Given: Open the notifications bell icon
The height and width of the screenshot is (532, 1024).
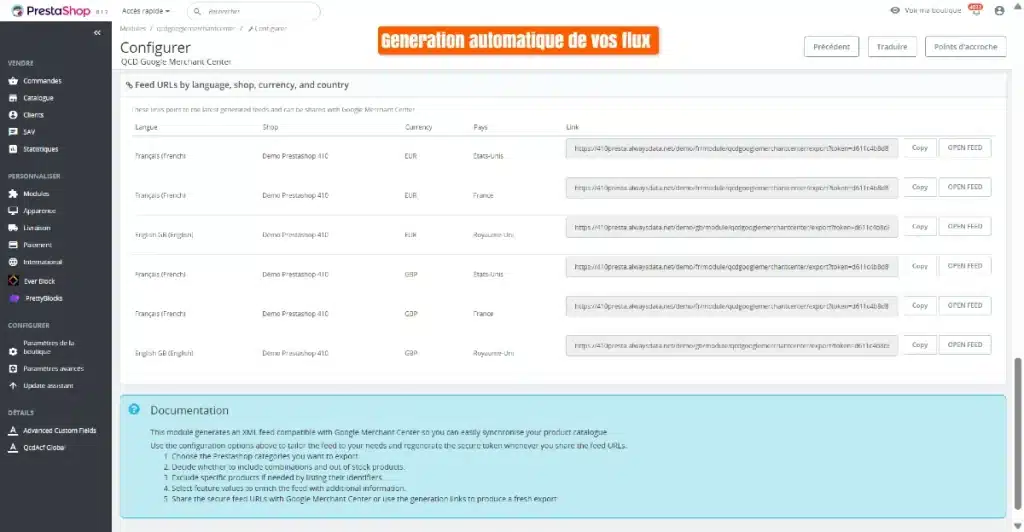Looking at the screenshot, I should pyautogui.click(x=976, y=10).
